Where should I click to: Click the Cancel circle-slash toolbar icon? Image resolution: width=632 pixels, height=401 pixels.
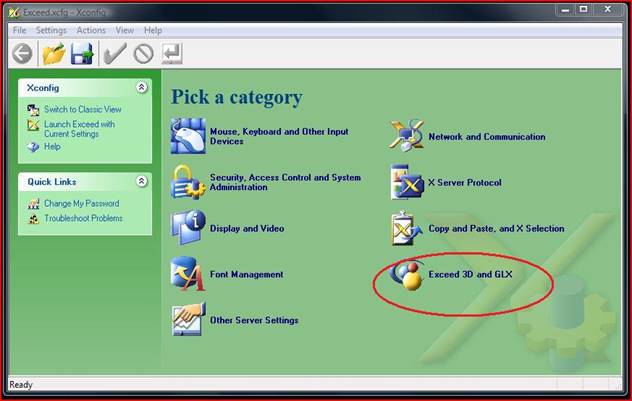(x=143, y=54)
